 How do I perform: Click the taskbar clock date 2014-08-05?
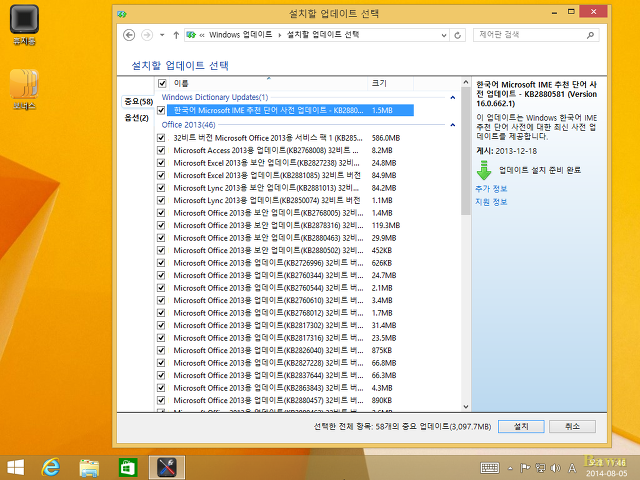coord(607,473)
